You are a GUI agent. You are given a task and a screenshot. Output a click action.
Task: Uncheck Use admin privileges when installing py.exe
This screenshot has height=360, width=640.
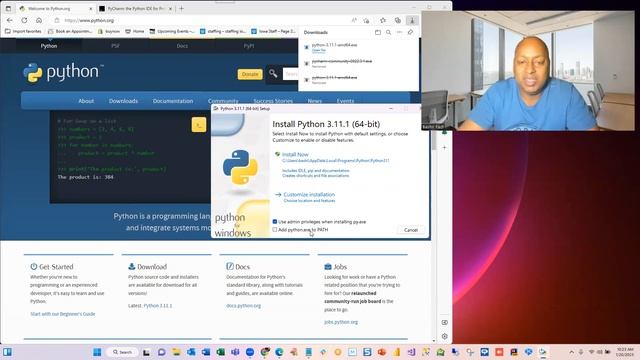(275, 222)
